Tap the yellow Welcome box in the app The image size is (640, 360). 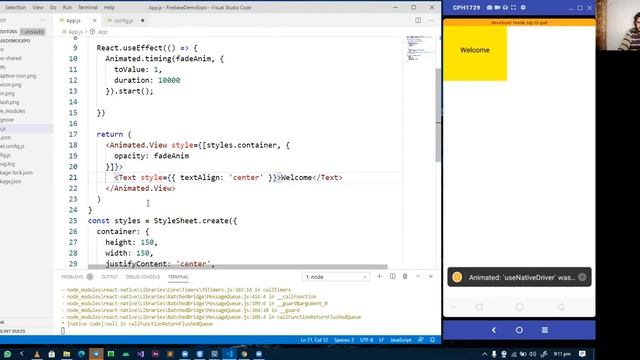coord(475,53)
